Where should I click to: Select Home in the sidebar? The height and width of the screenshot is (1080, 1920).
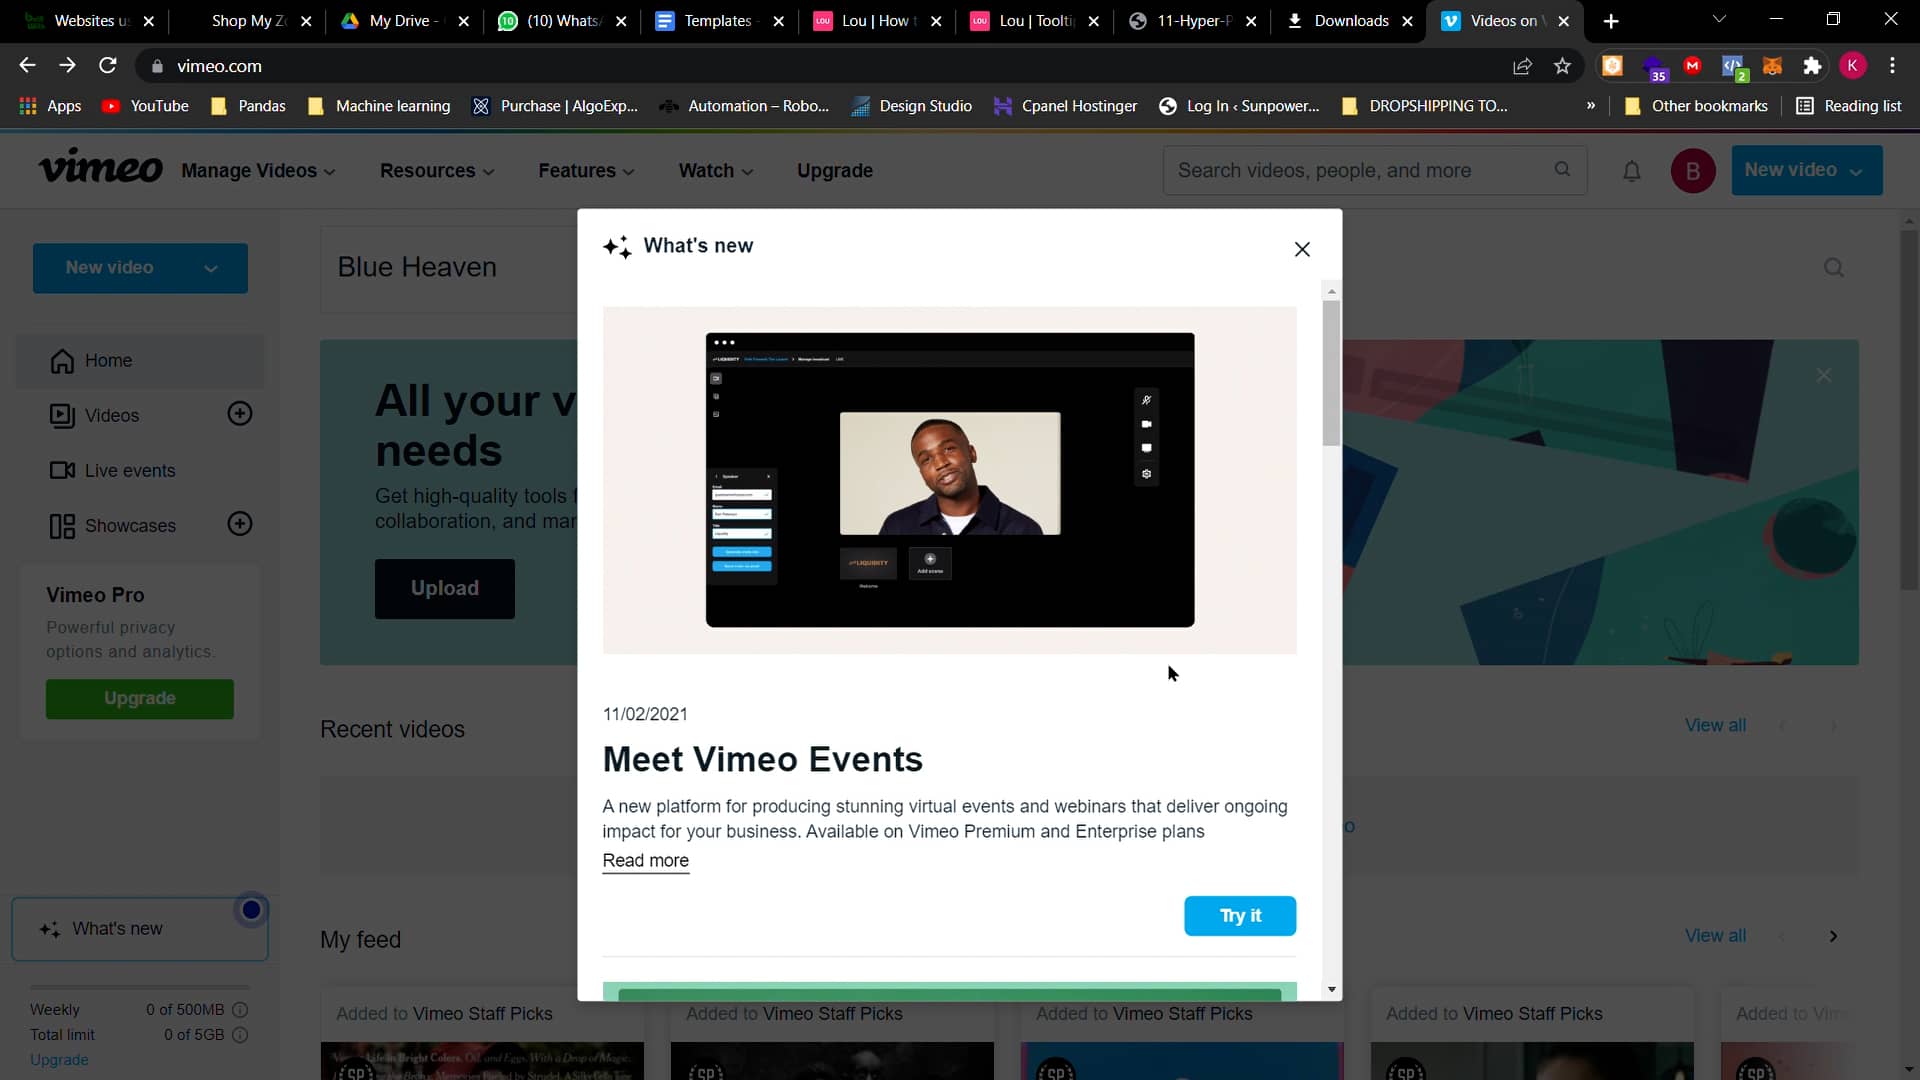[108, 360]
